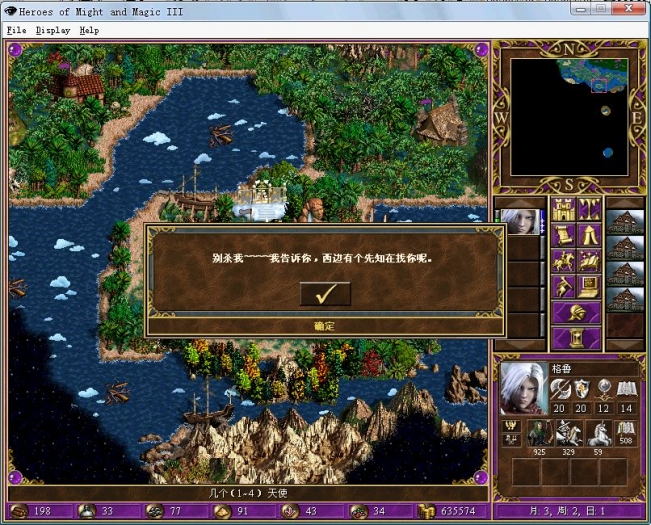Screen dimensions: 651x525
Task: Click the red-roofed house on the map
Action: tap(77, 88)
